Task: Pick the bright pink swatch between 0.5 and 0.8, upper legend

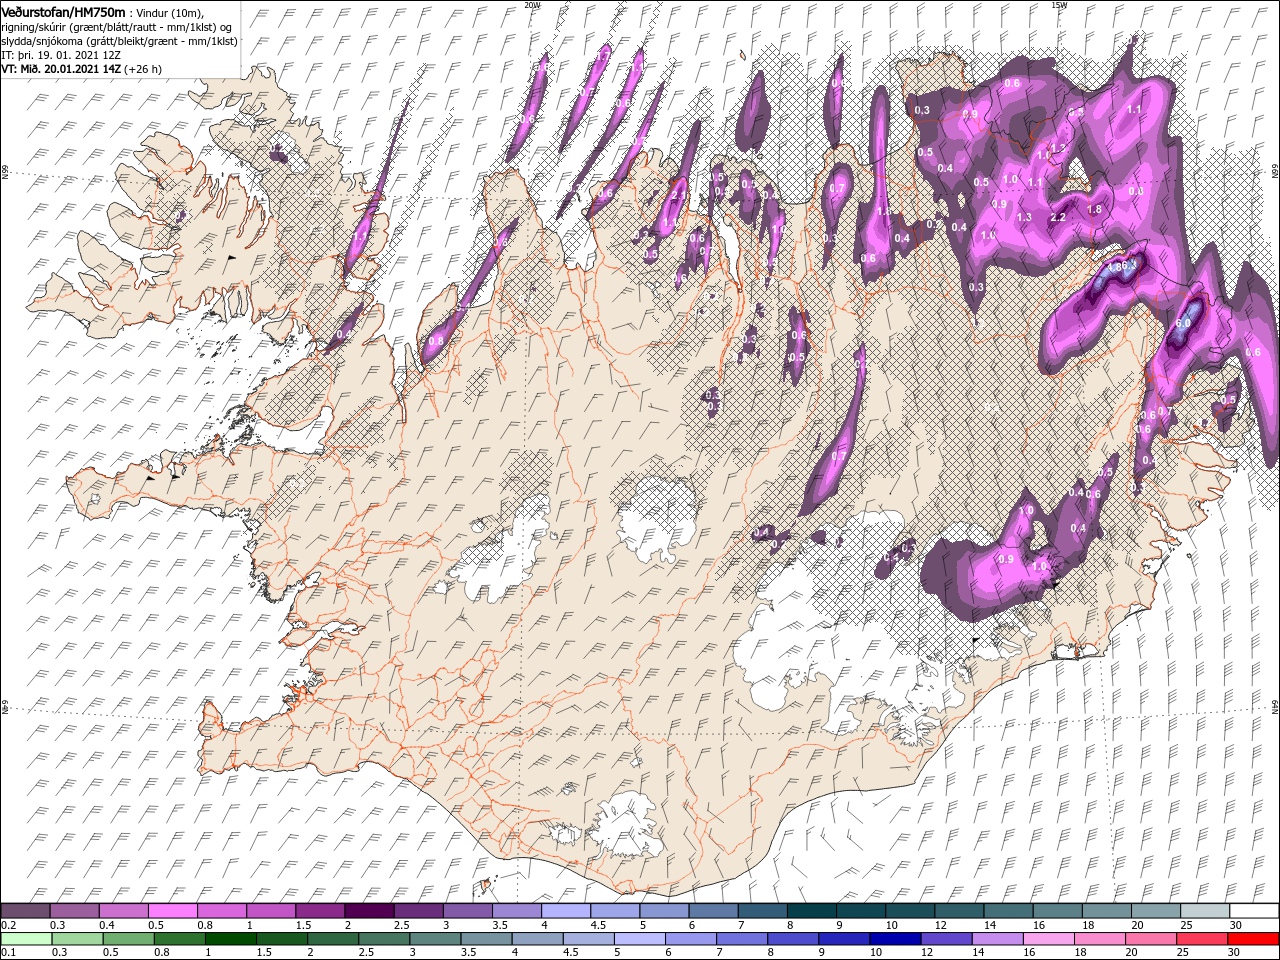Action: tap(172, 911)
